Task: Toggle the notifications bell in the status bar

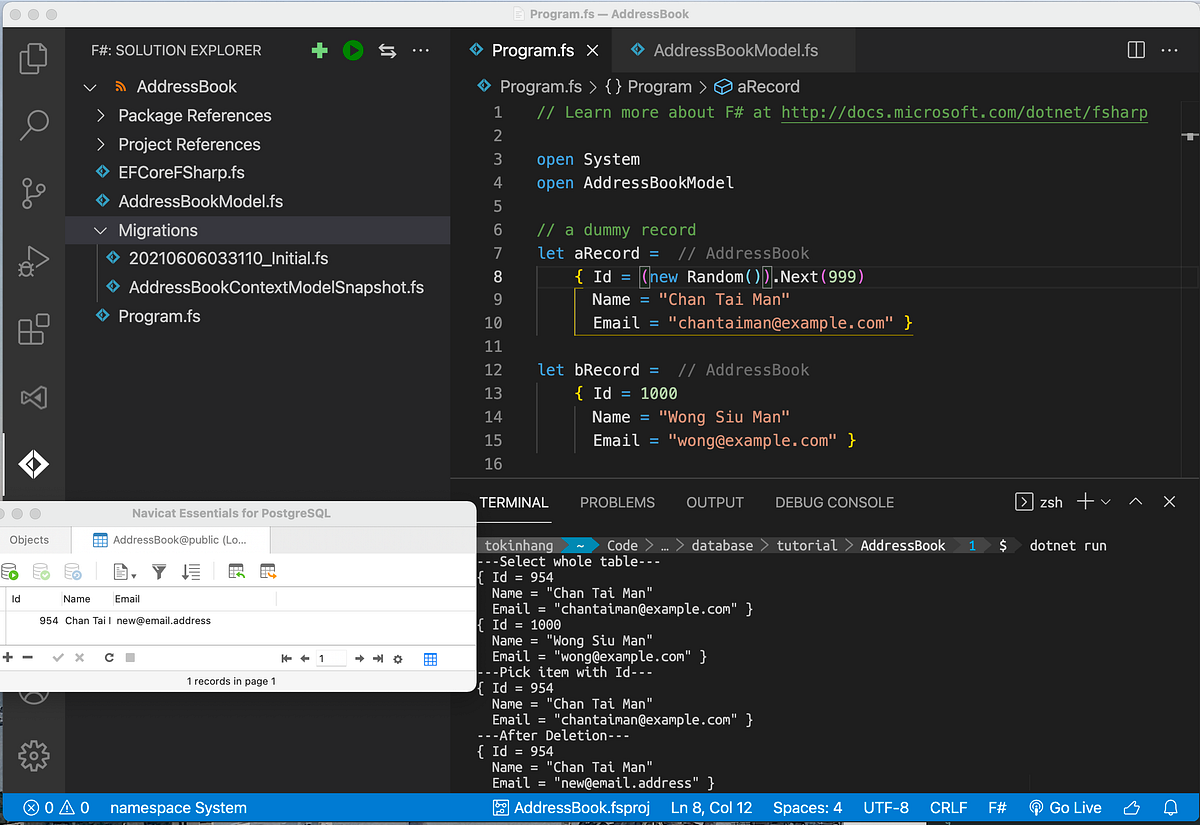Action: [x=1171, y=807]
